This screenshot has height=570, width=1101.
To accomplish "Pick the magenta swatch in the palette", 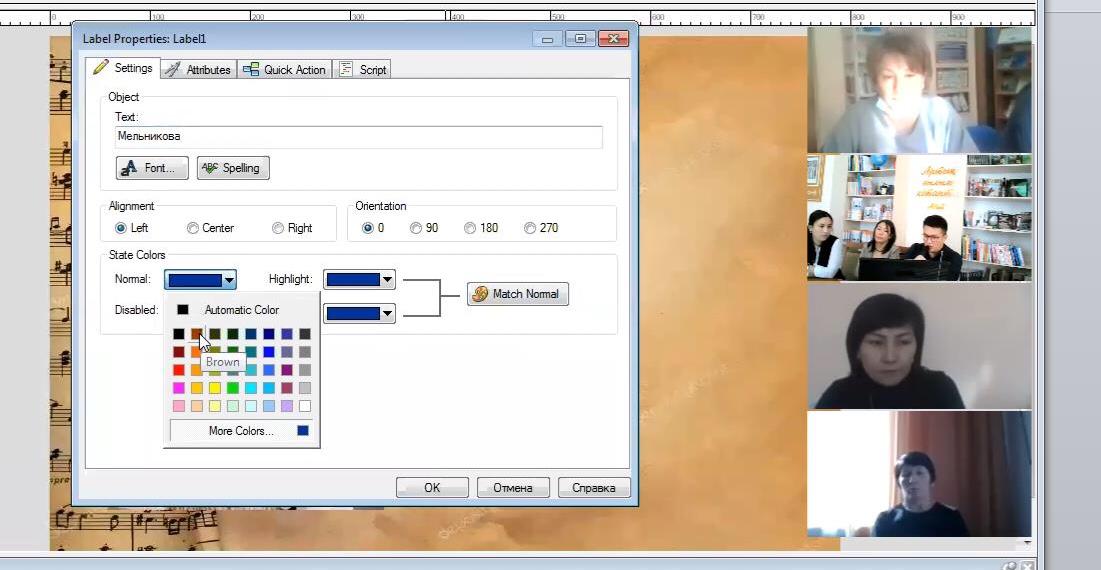I will tap(179, 388).
